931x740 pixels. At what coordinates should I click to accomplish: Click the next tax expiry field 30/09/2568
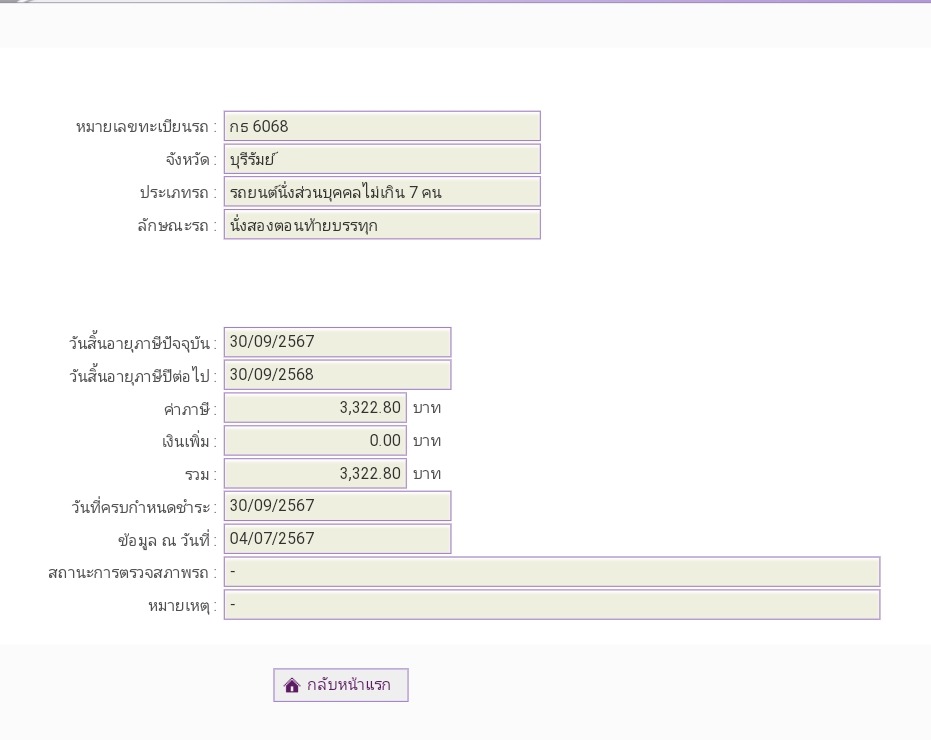(x=337, y=375)
